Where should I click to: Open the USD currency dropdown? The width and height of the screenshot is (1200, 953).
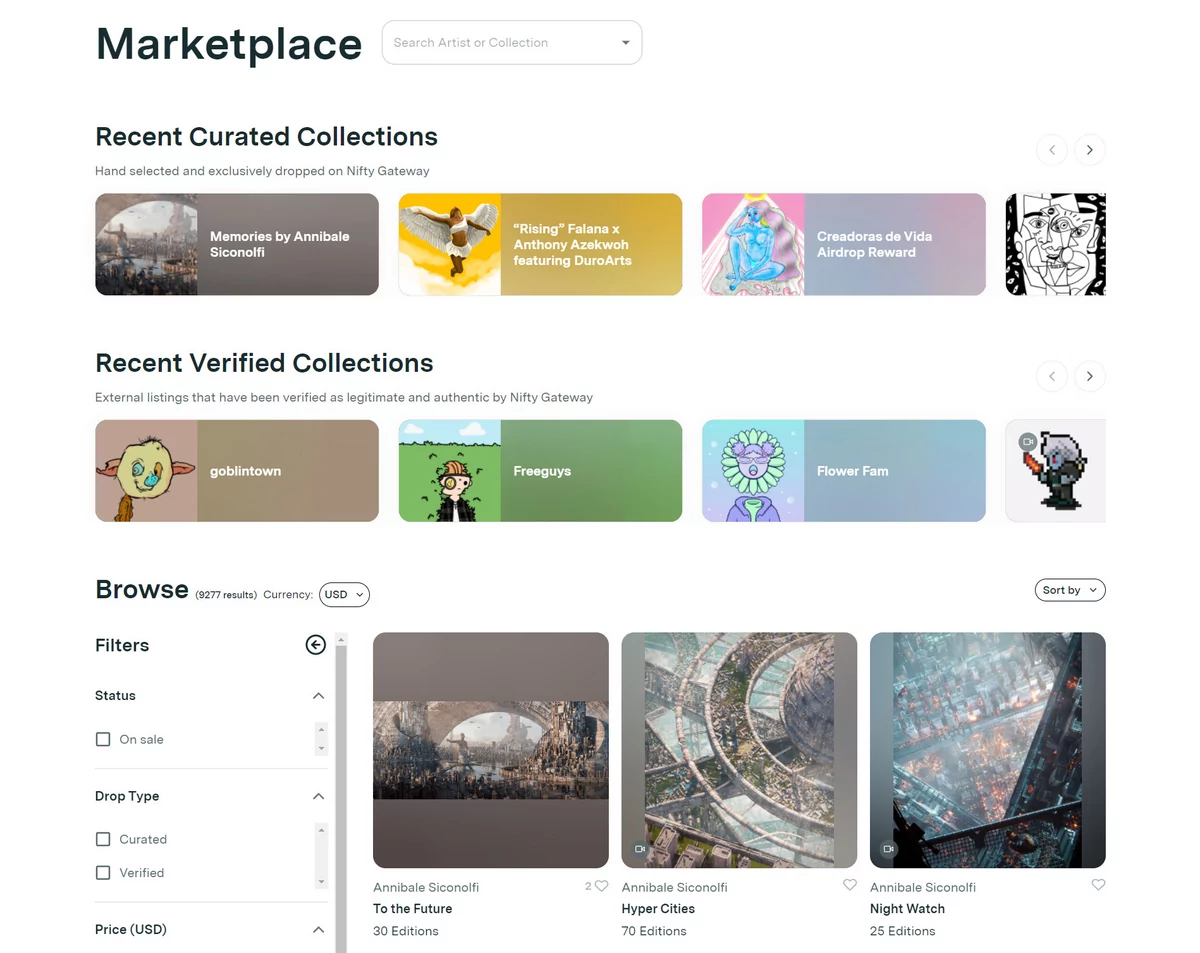tap(345, 594)
